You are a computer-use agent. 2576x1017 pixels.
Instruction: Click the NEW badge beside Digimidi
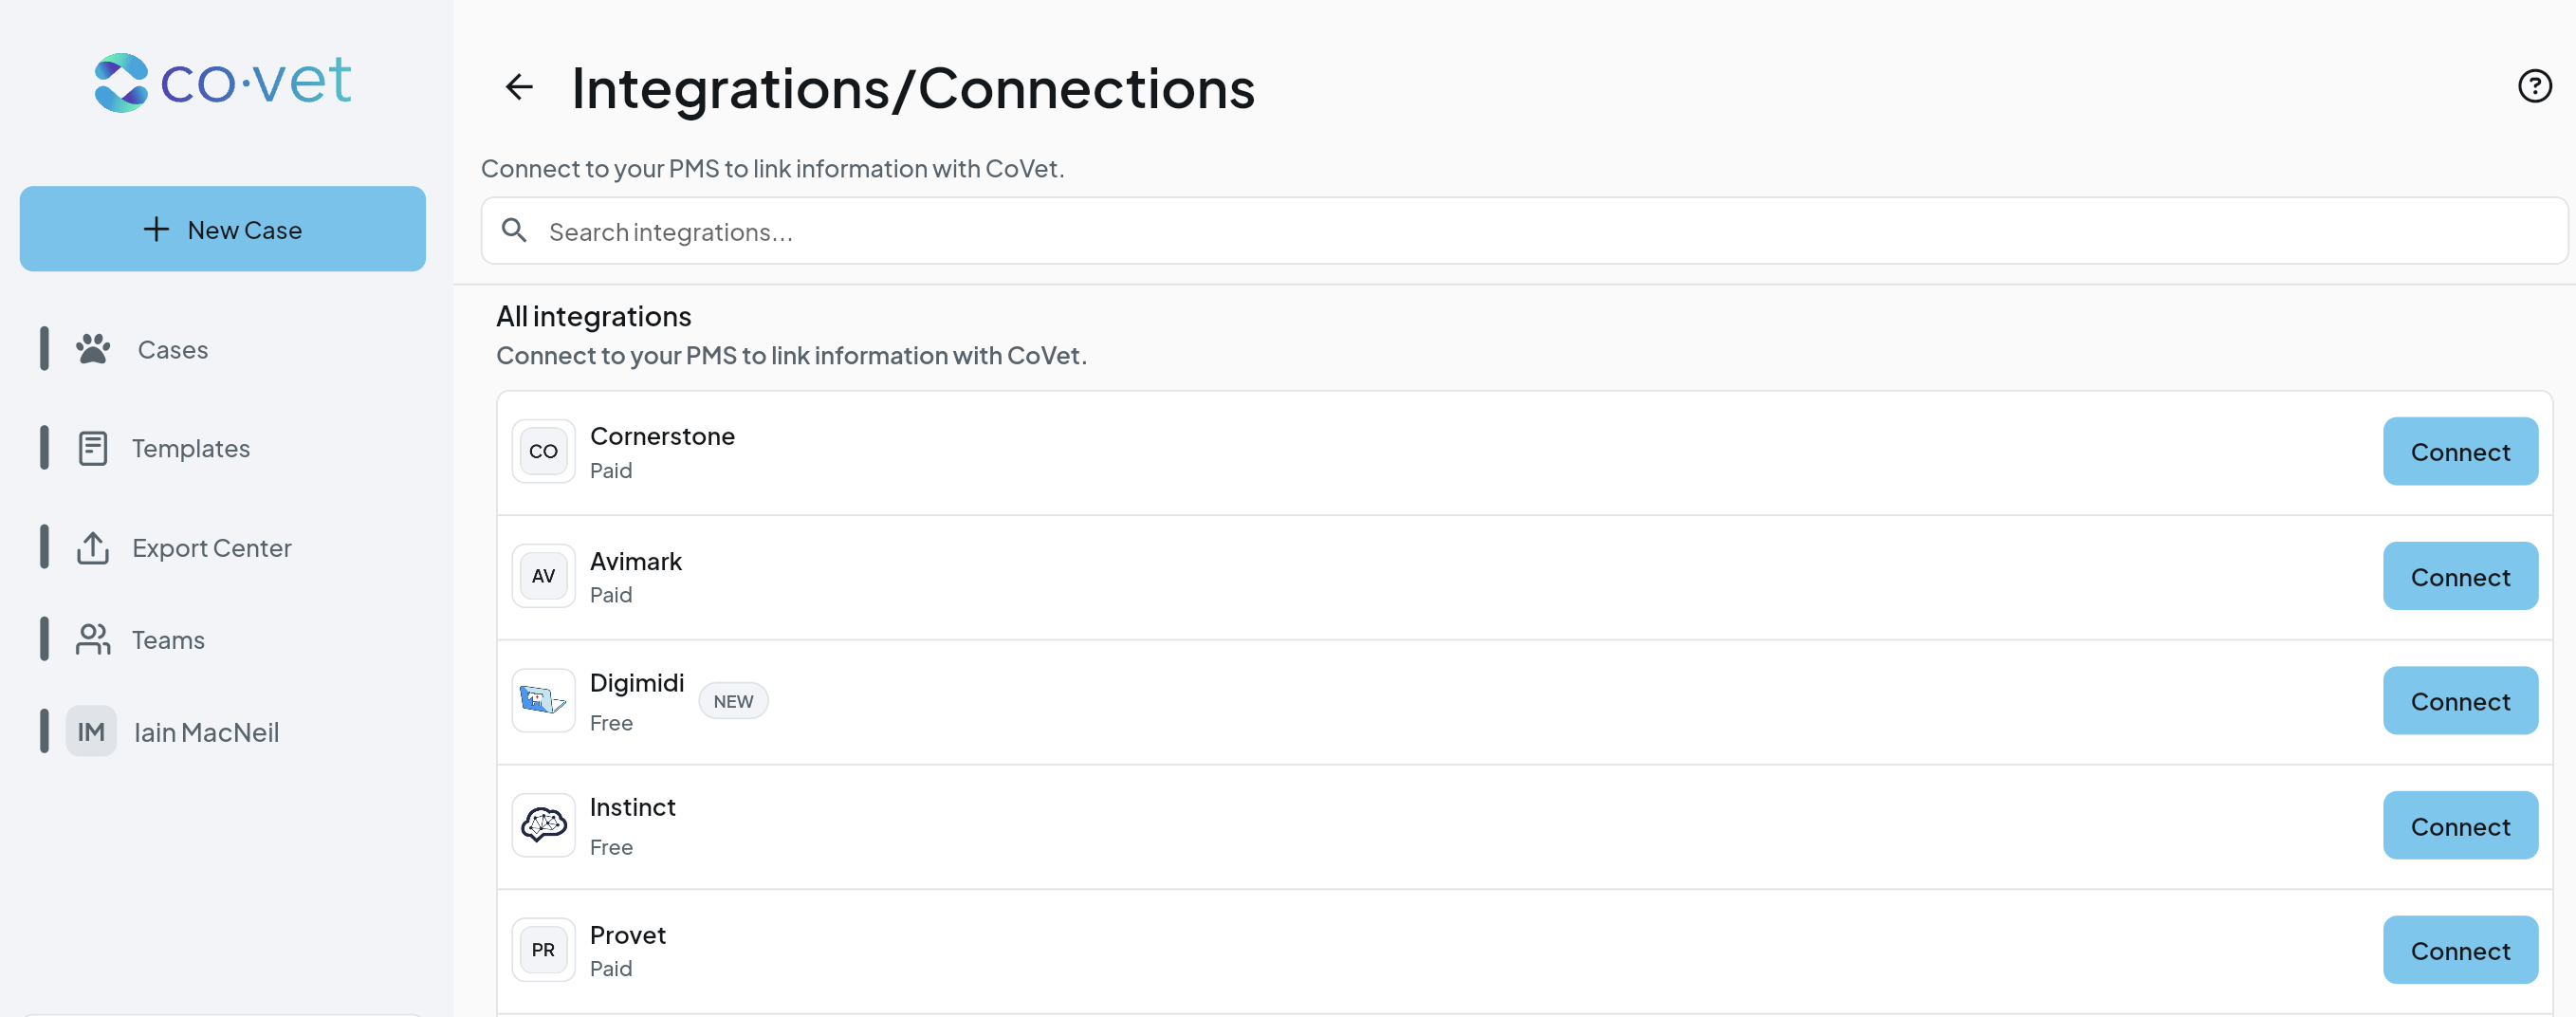click(733, 701)
